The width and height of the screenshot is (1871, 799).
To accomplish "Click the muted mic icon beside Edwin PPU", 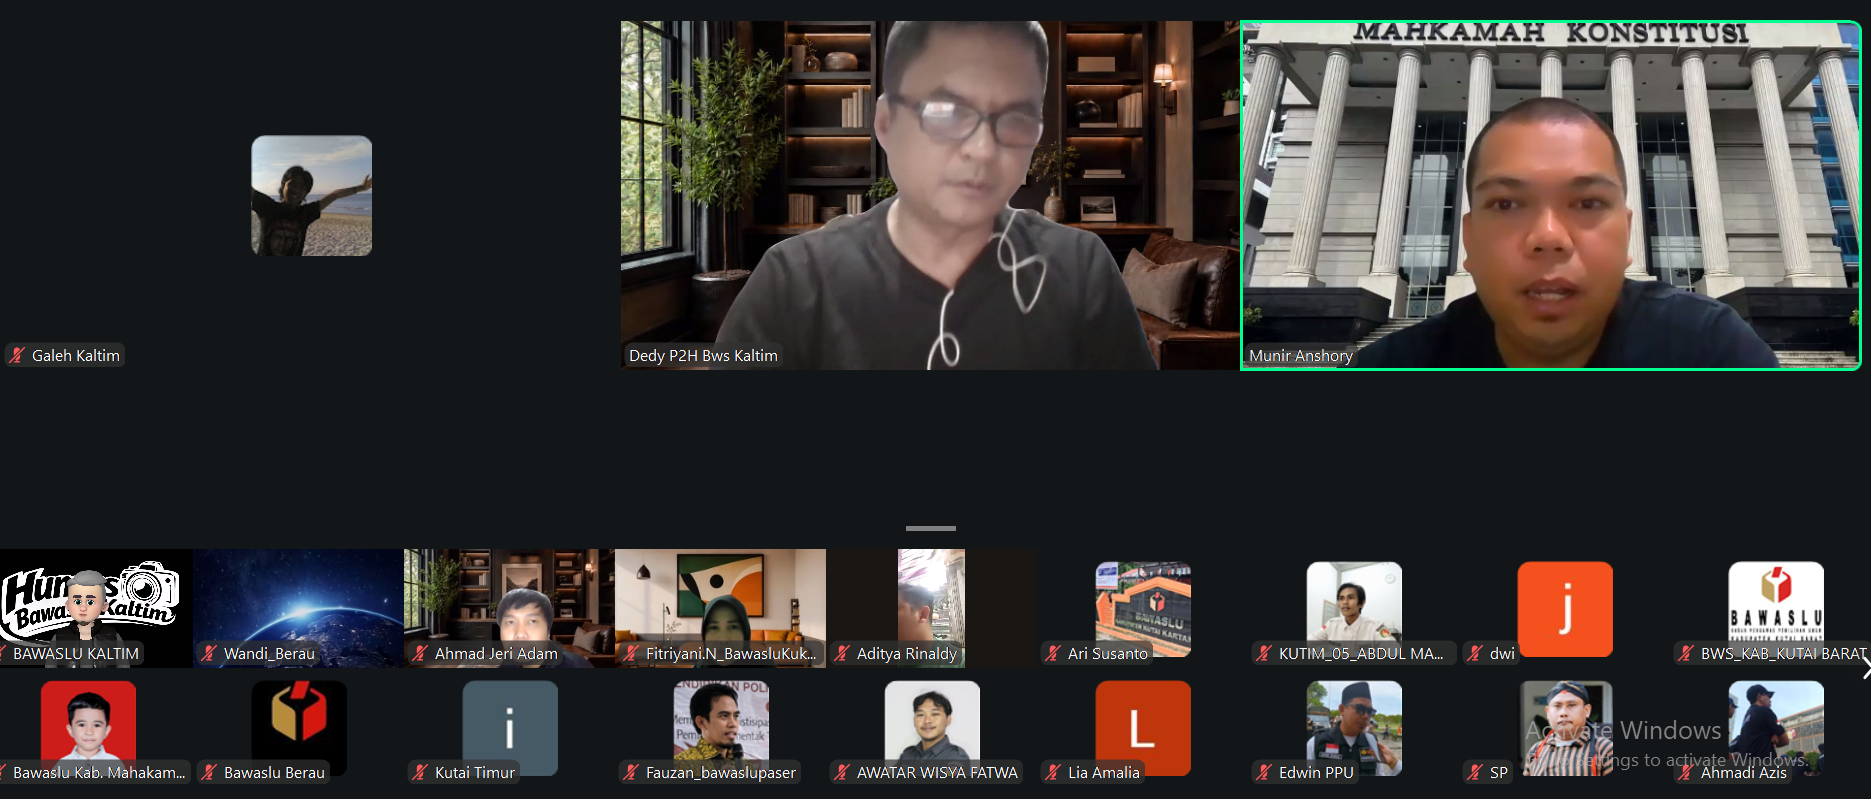I will click(x=1264, y=772).
